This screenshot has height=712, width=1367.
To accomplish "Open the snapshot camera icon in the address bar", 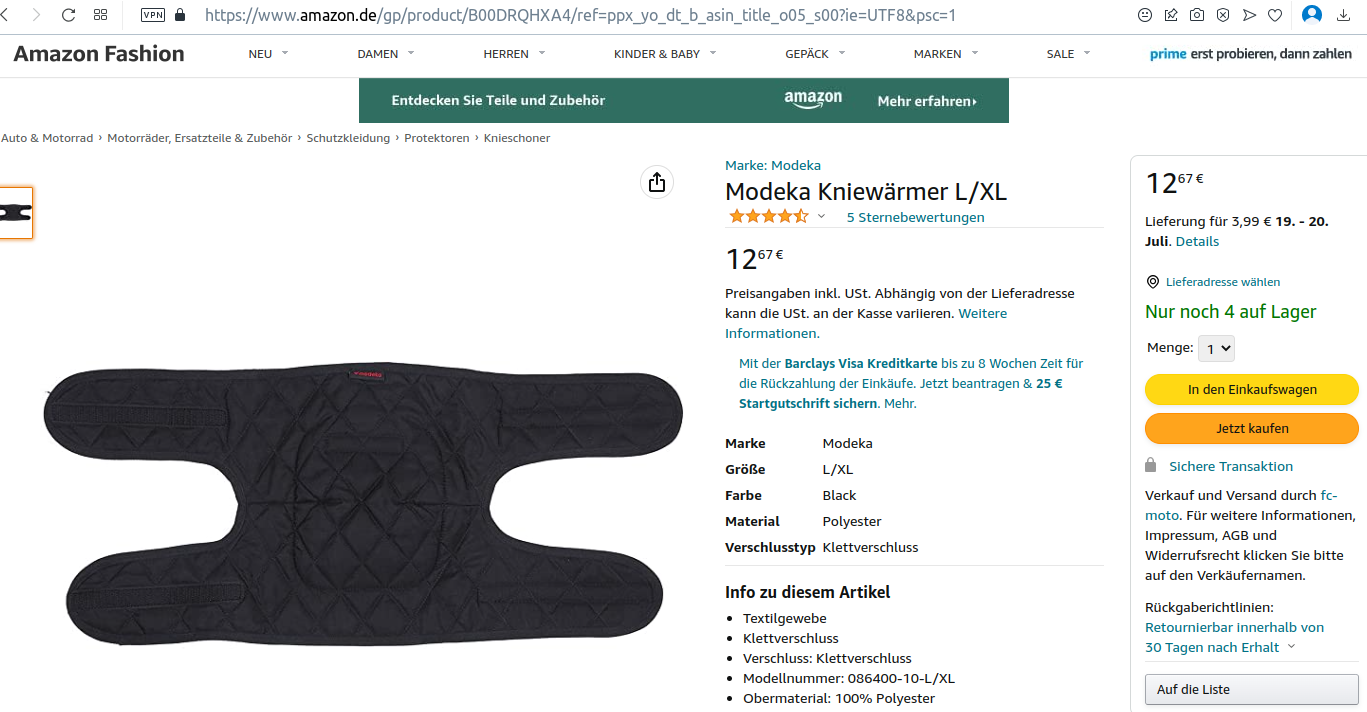I will pos(1197,15).
